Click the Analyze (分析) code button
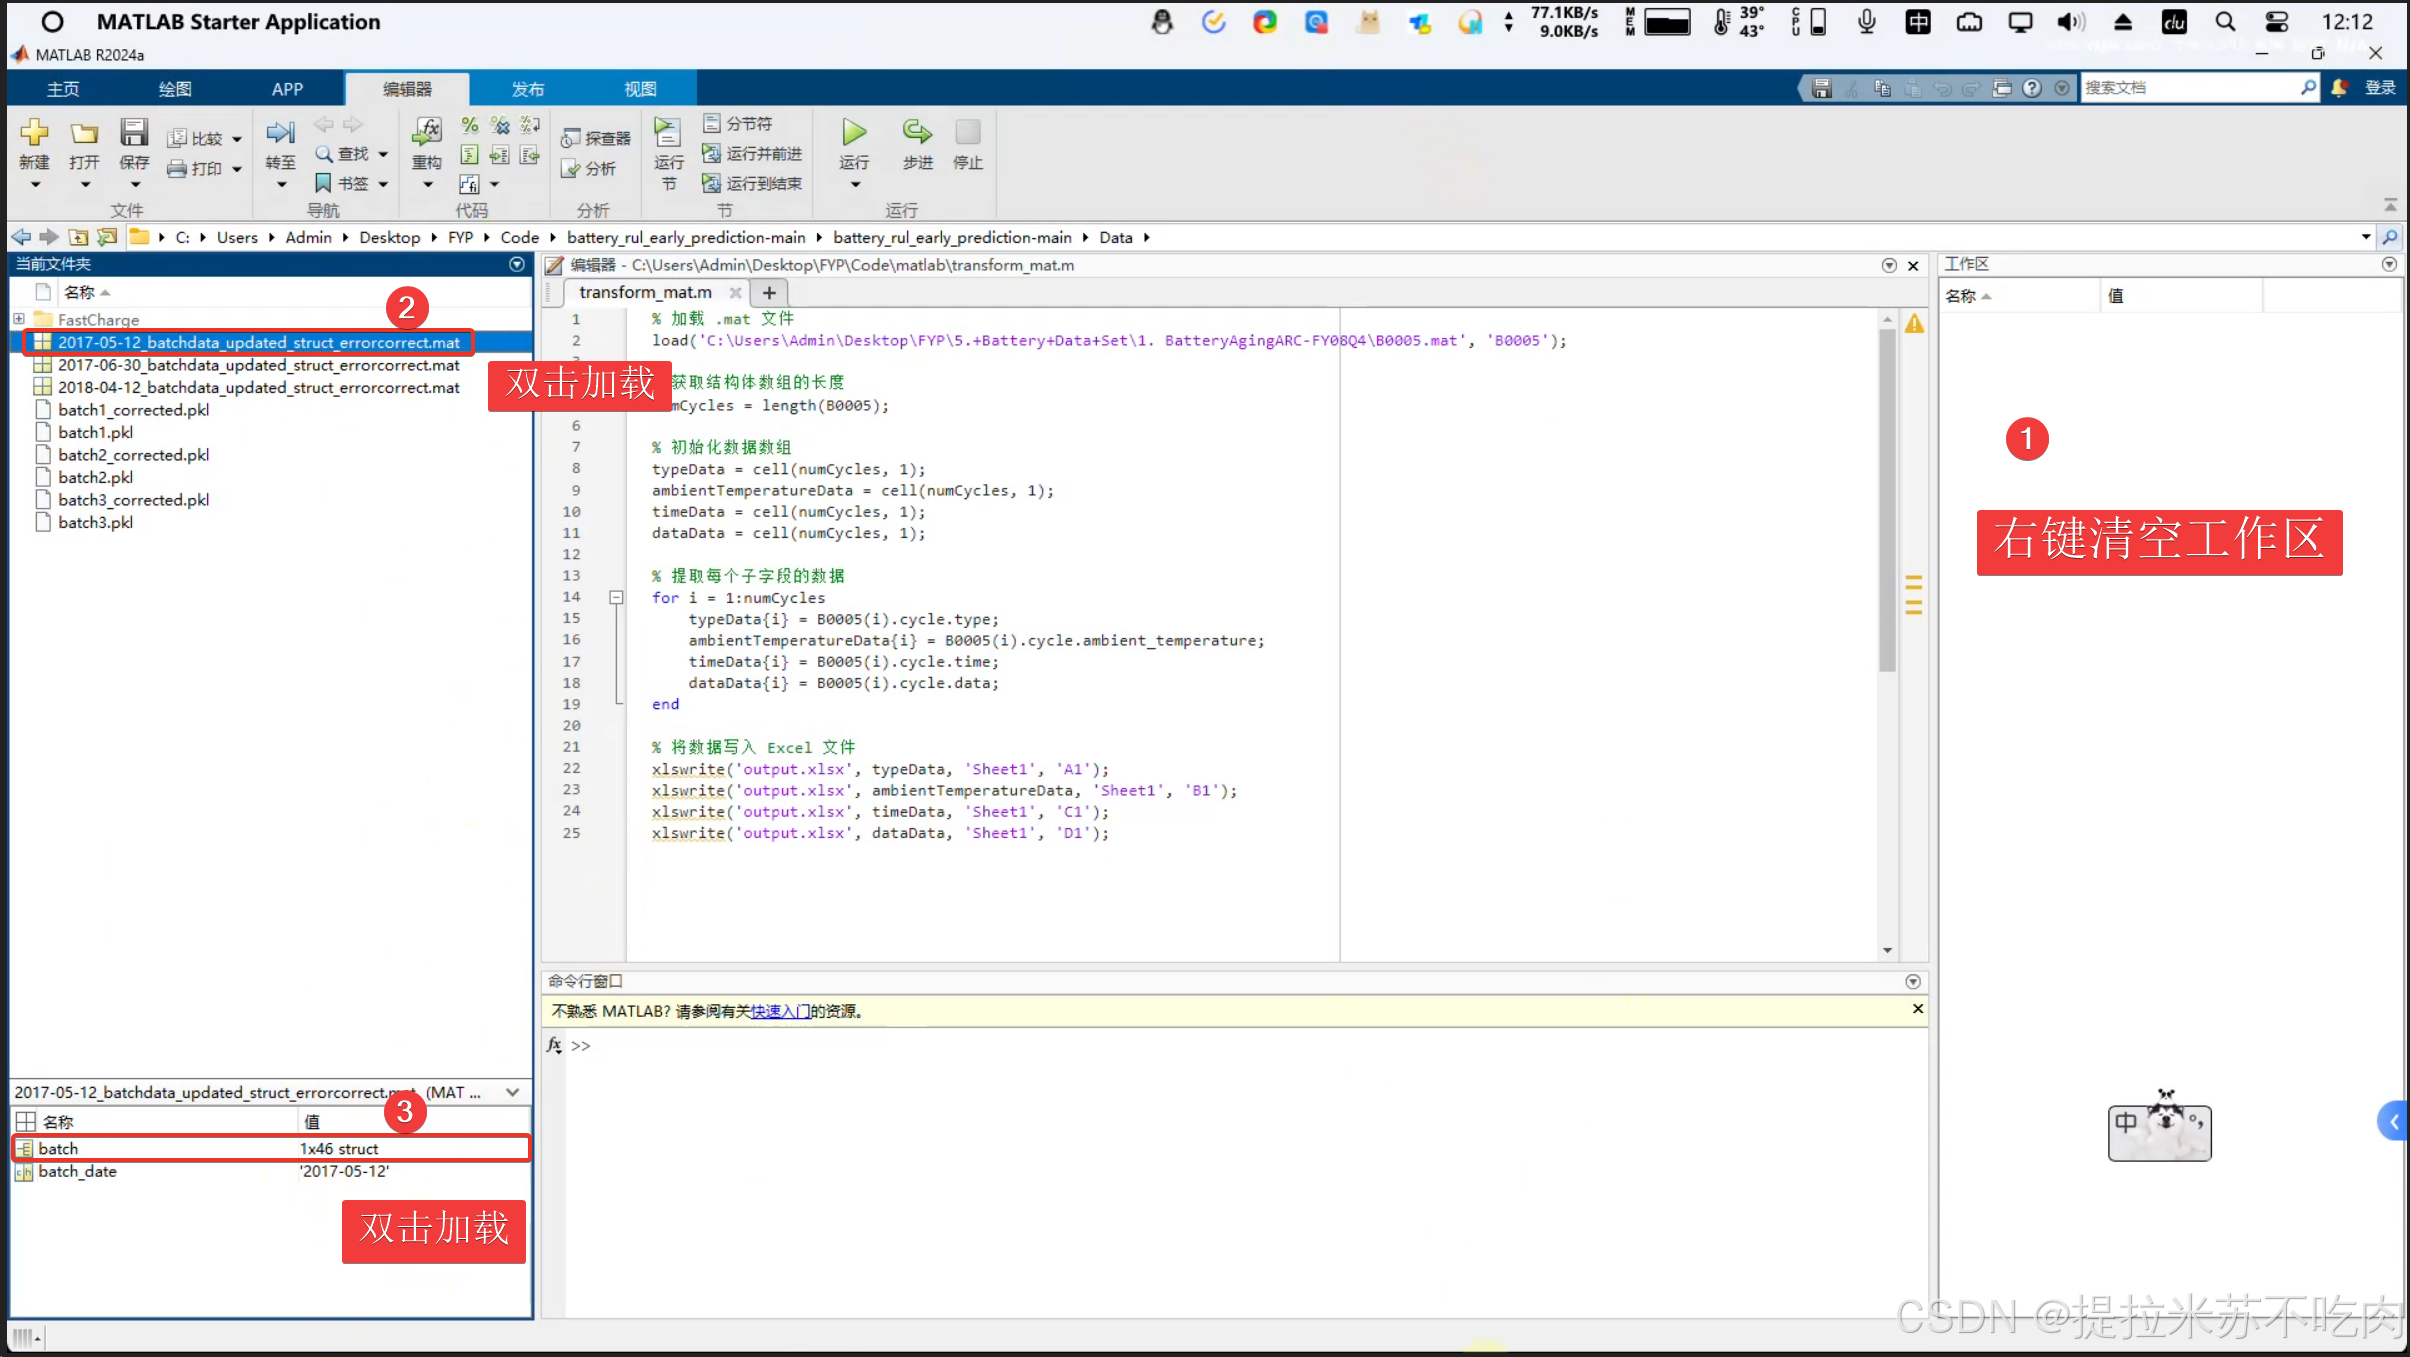The height and width of the screenshot is (1357, 2410). pos(589,169)
